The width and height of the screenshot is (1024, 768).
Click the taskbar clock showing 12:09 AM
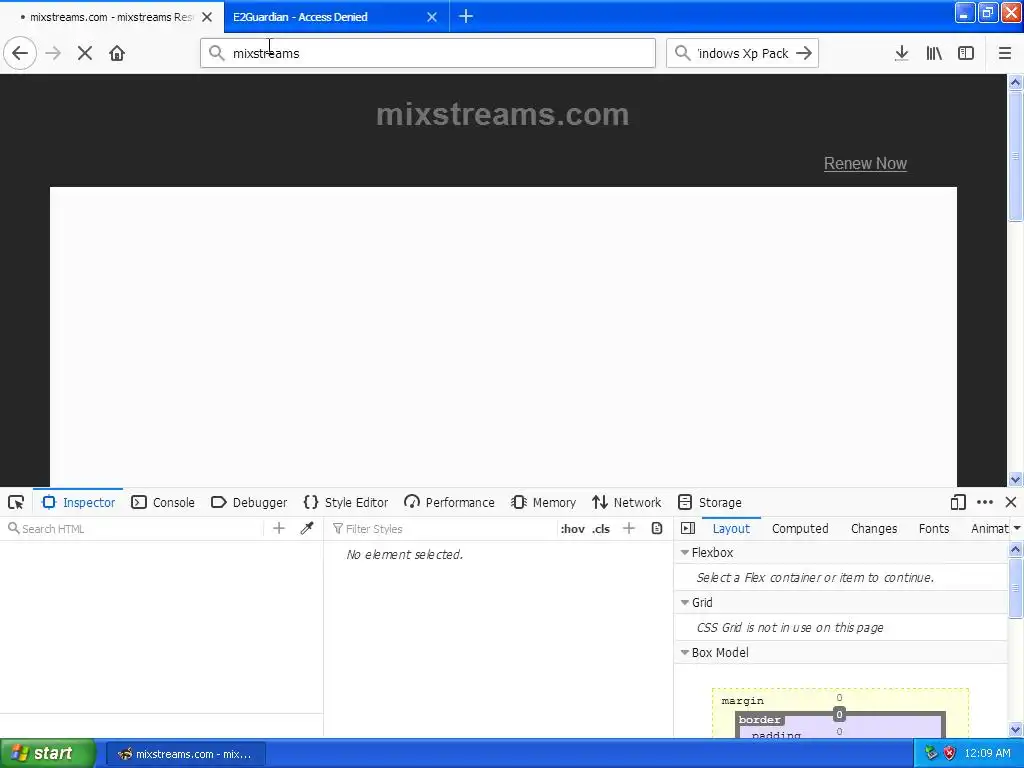(x=987, y=753)
